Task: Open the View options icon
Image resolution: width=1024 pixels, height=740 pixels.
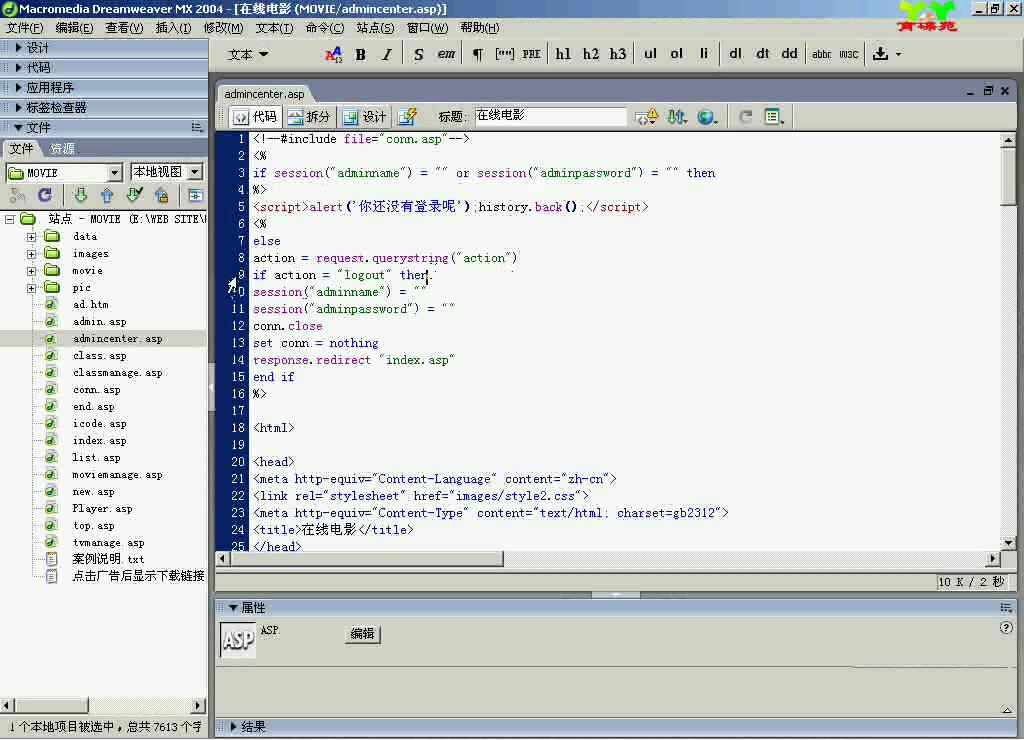Action: tap(775, 117)
